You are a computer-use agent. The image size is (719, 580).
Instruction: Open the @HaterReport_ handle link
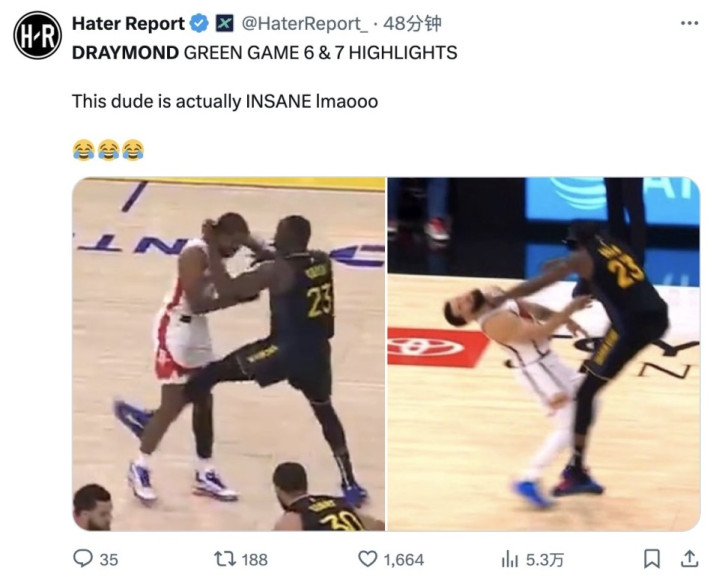point(304,23)
